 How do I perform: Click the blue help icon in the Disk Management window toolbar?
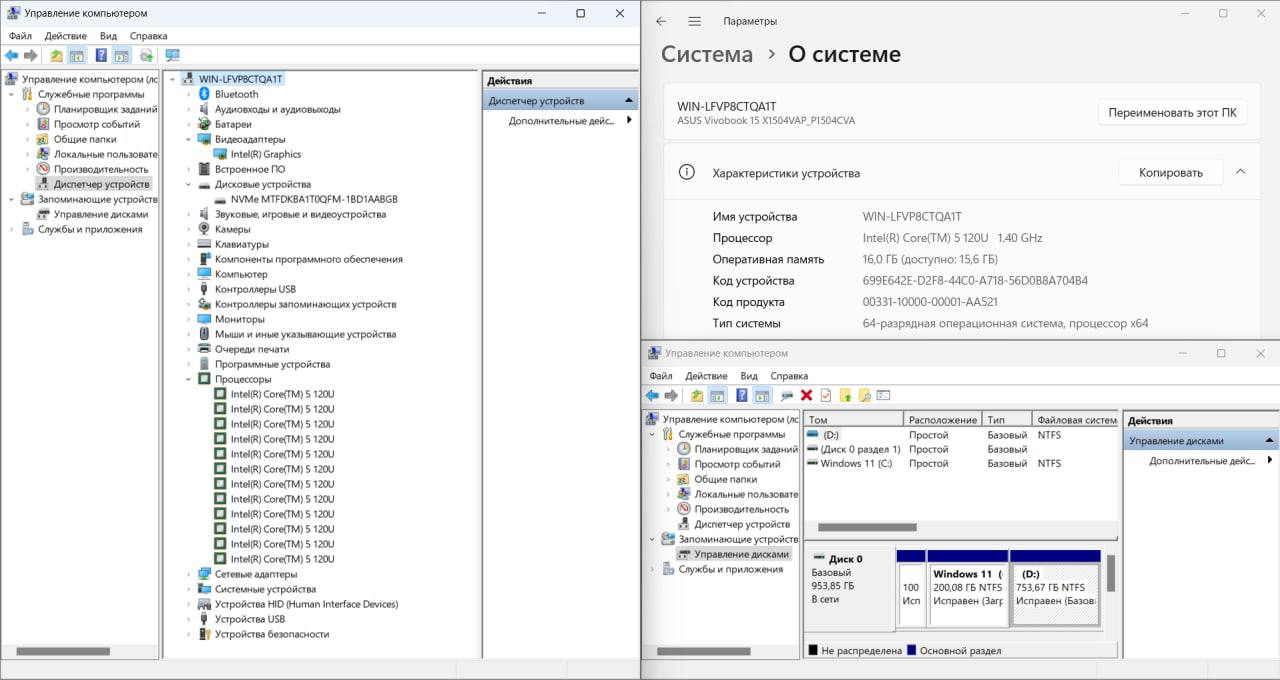coord(742,396)
